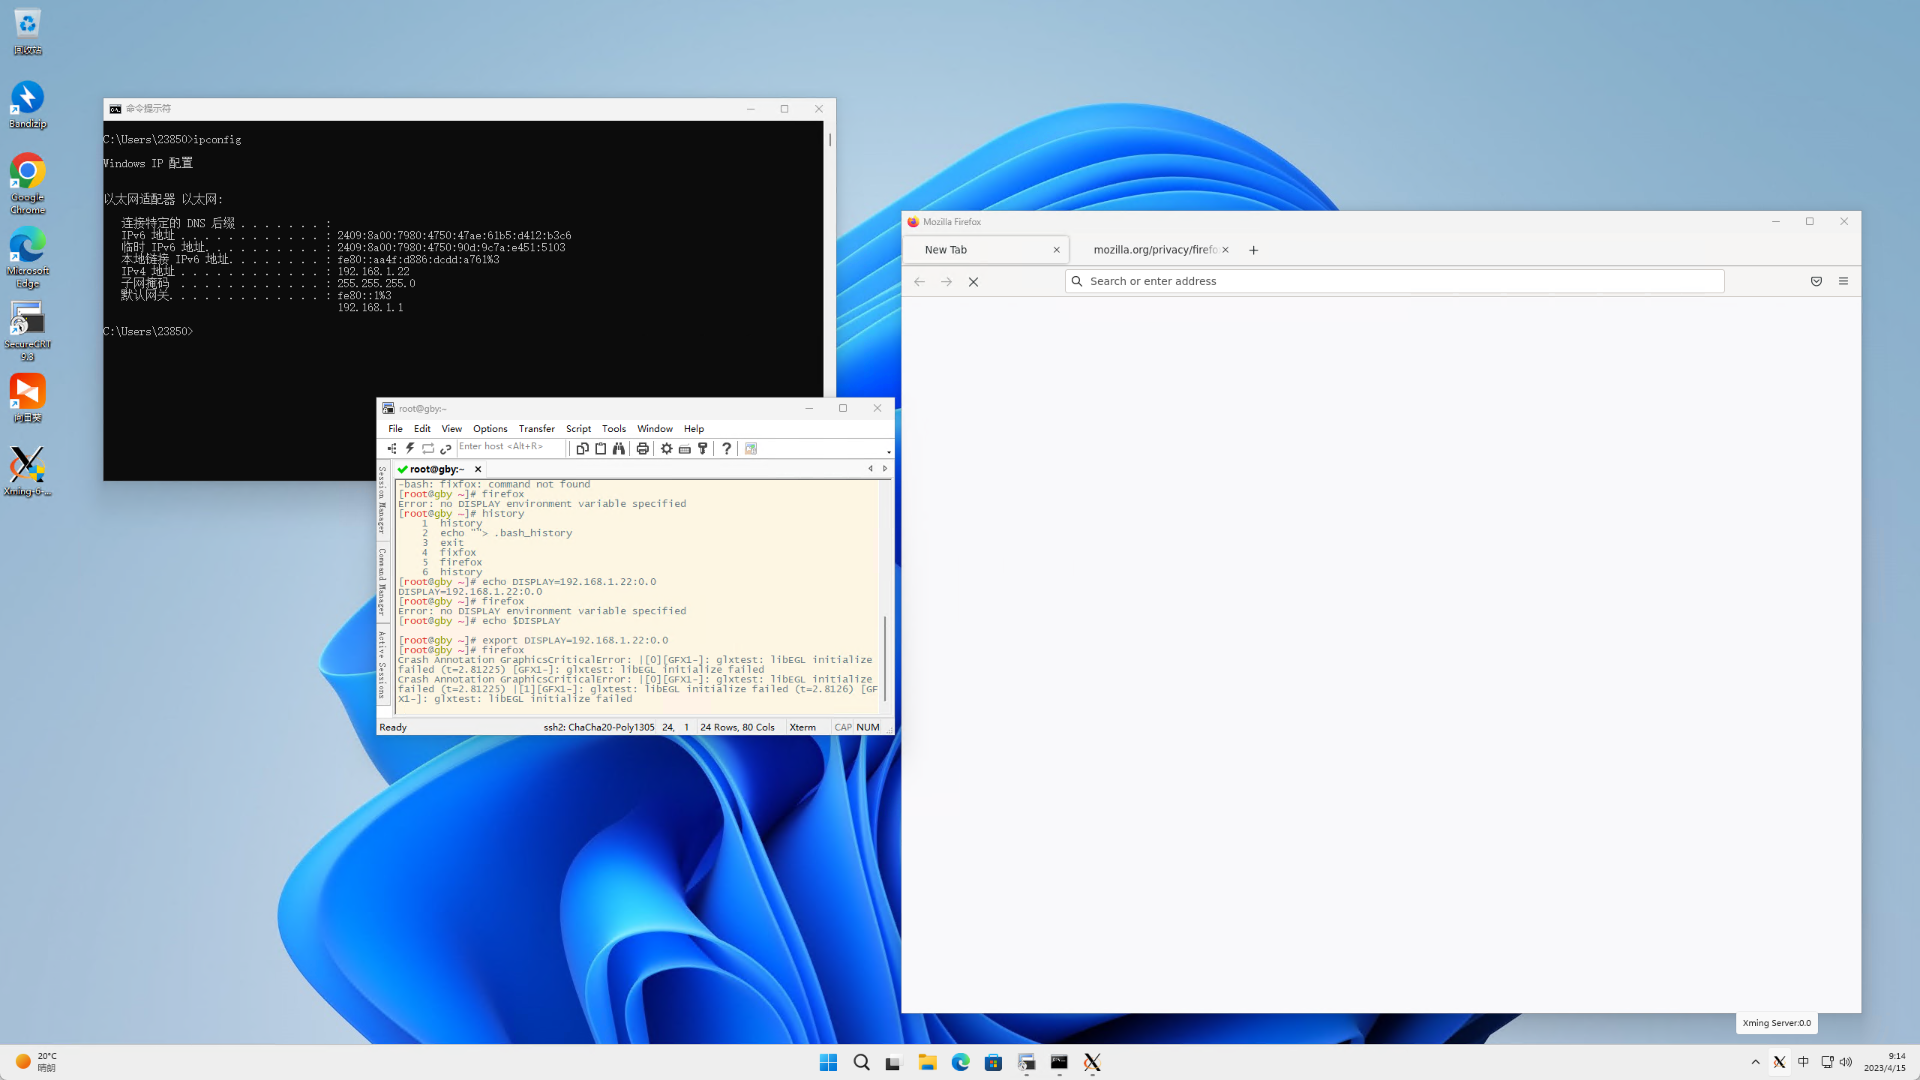Open the Bandizip desktop icon
The width and height of the screenshot is (1920, 1080).
27,104
